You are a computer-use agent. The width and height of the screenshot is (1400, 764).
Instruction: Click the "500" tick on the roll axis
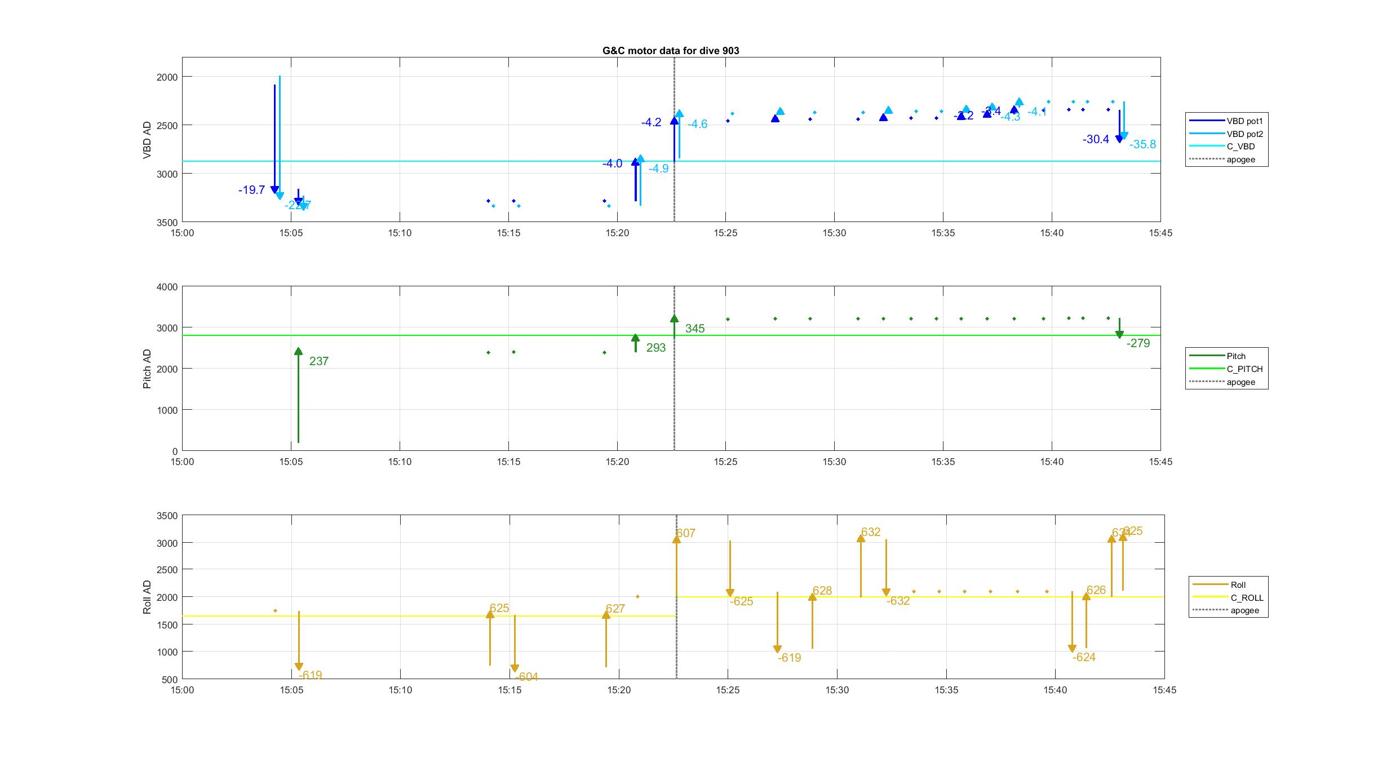point(169,680)
